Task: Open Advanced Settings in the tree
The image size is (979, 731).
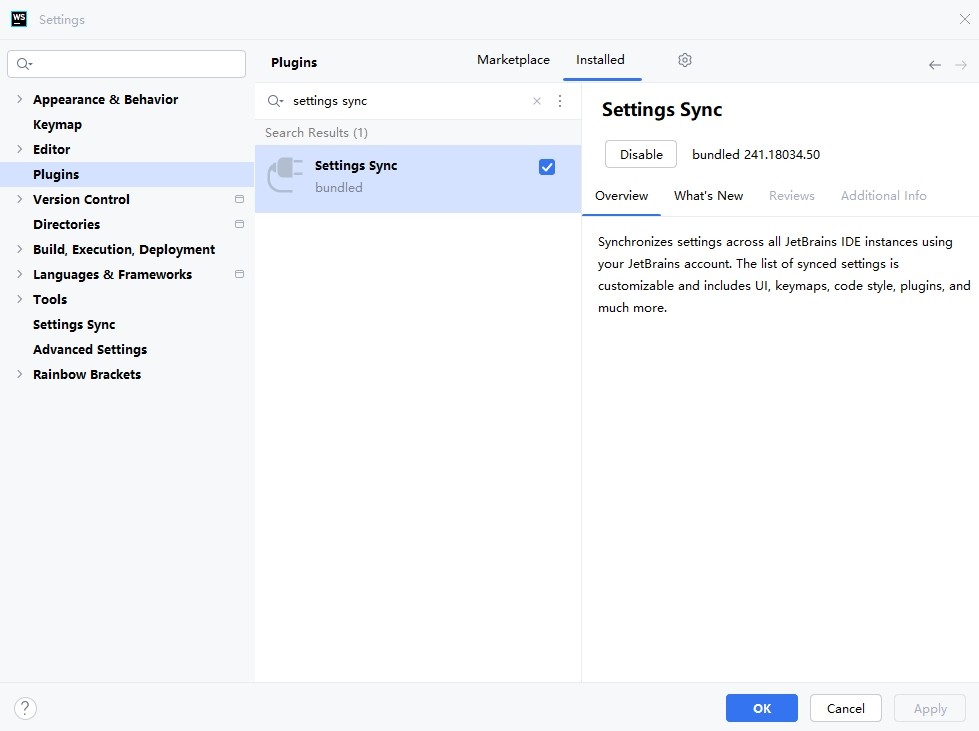Action: 90,349
